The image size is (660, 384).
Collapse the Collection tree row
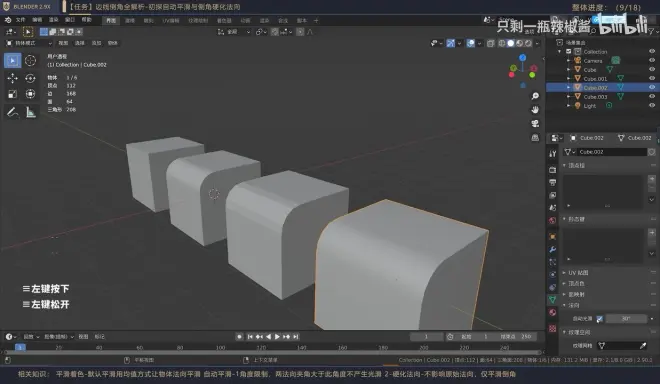[x=560, y=51]
